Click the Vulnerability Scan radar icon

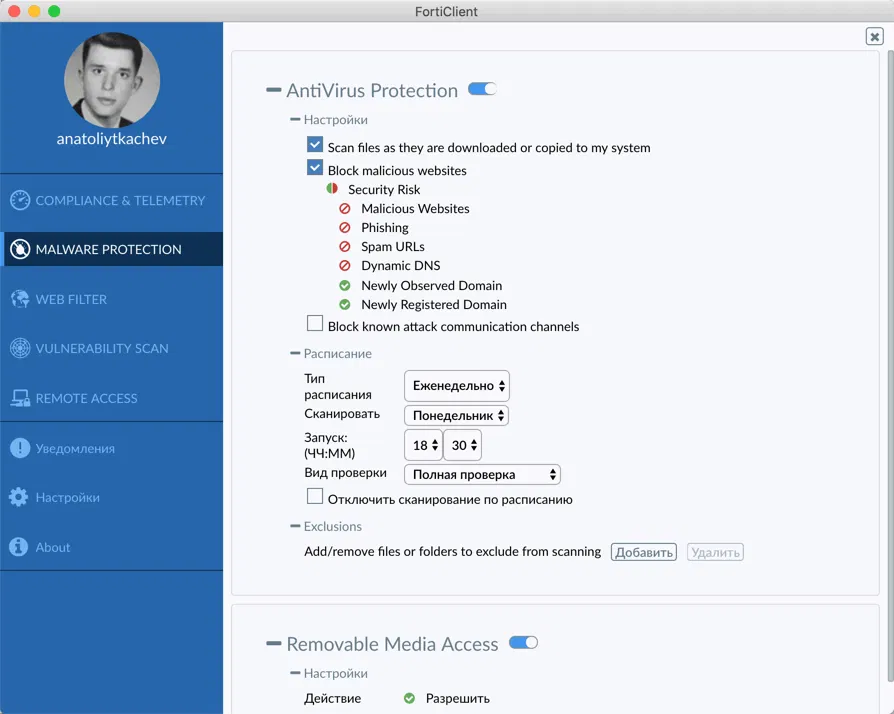pyautogui.click(x=20, y=348)
